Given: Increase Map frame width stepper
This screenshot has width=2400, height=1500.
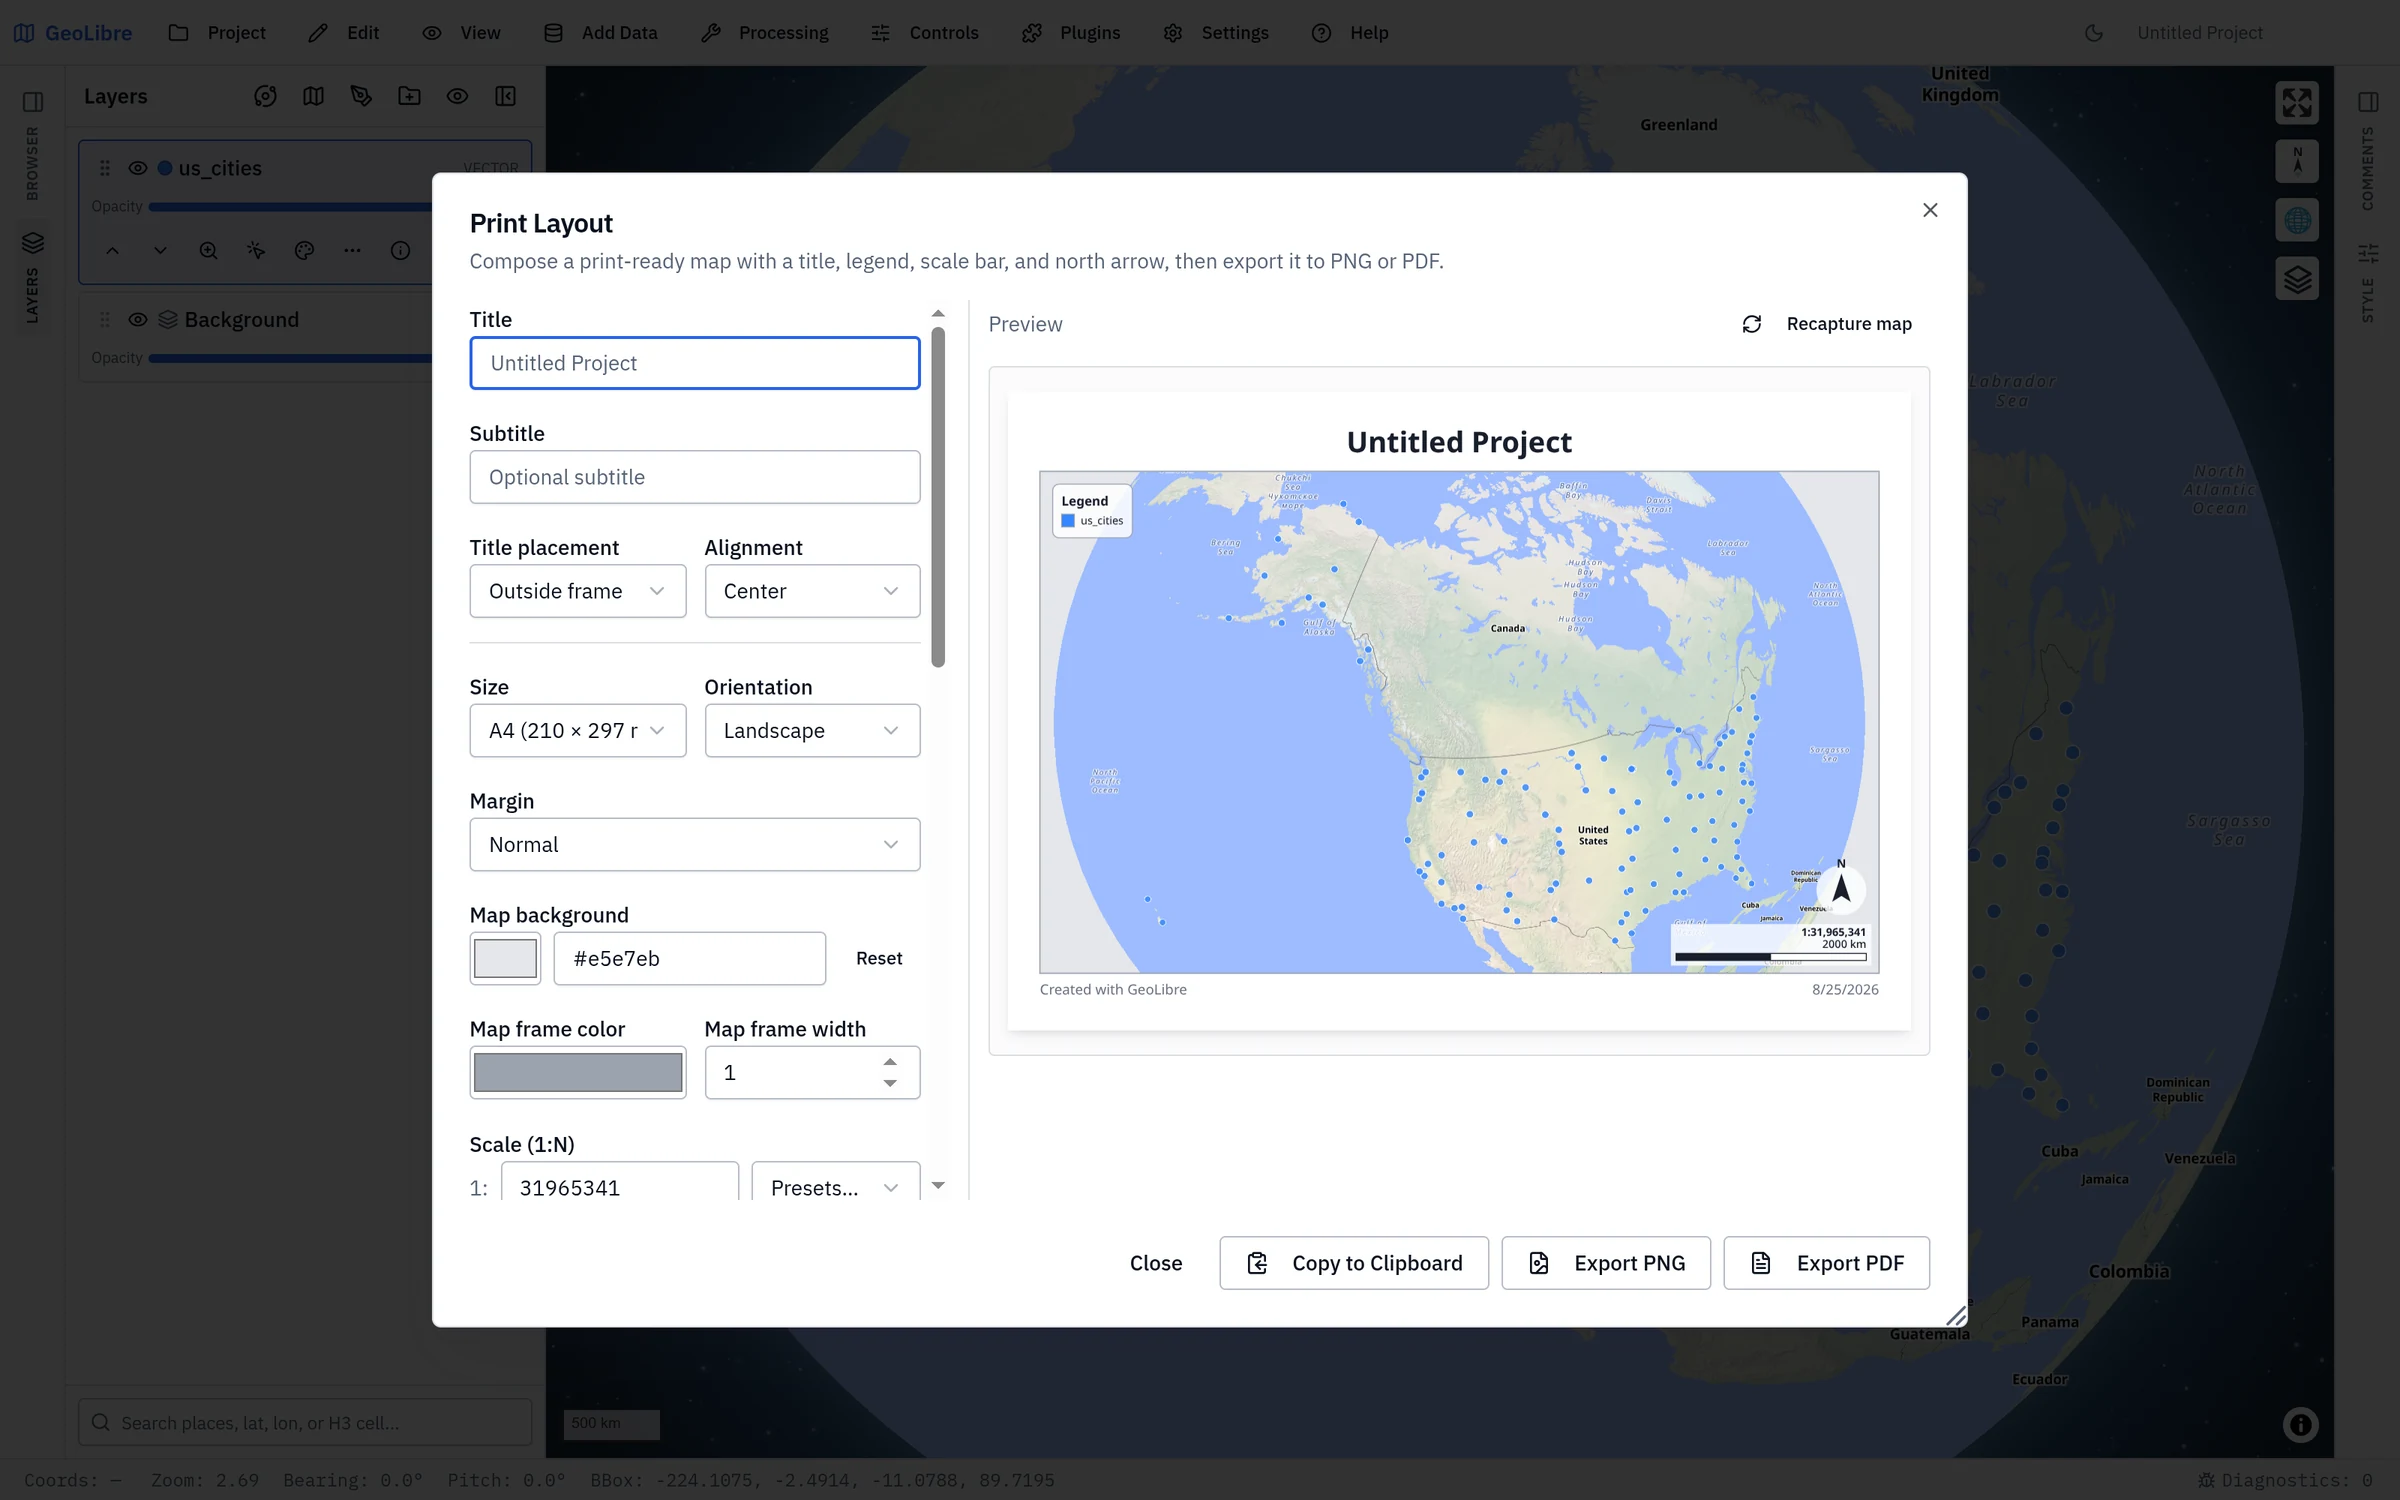Looking at the screenshot, I should 889,1062.
